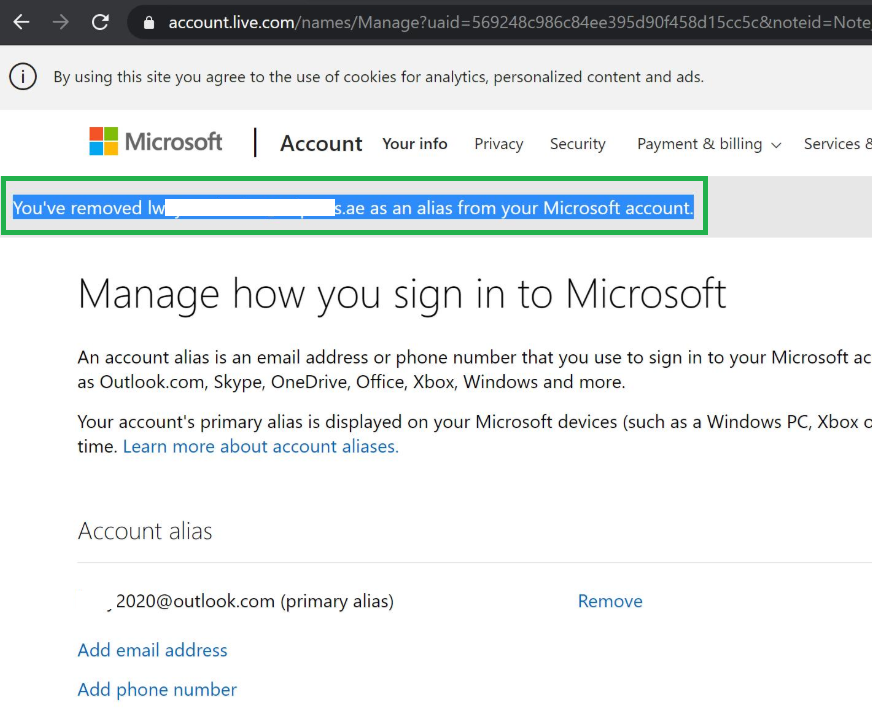This screenshot has width=872, height=711.
Task: Click the cookie notice info icon
Action: (x=23, y=77)
